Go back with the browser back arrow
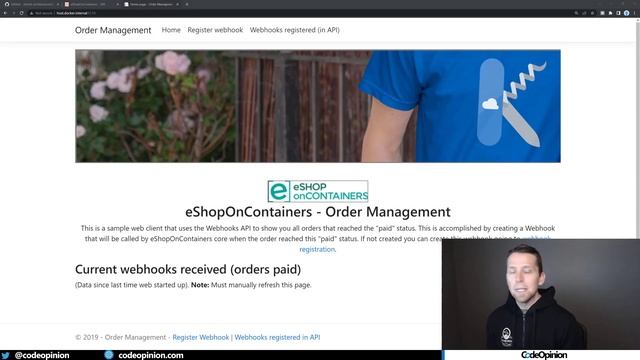This screenshot has height=360, width=640. 5,13
